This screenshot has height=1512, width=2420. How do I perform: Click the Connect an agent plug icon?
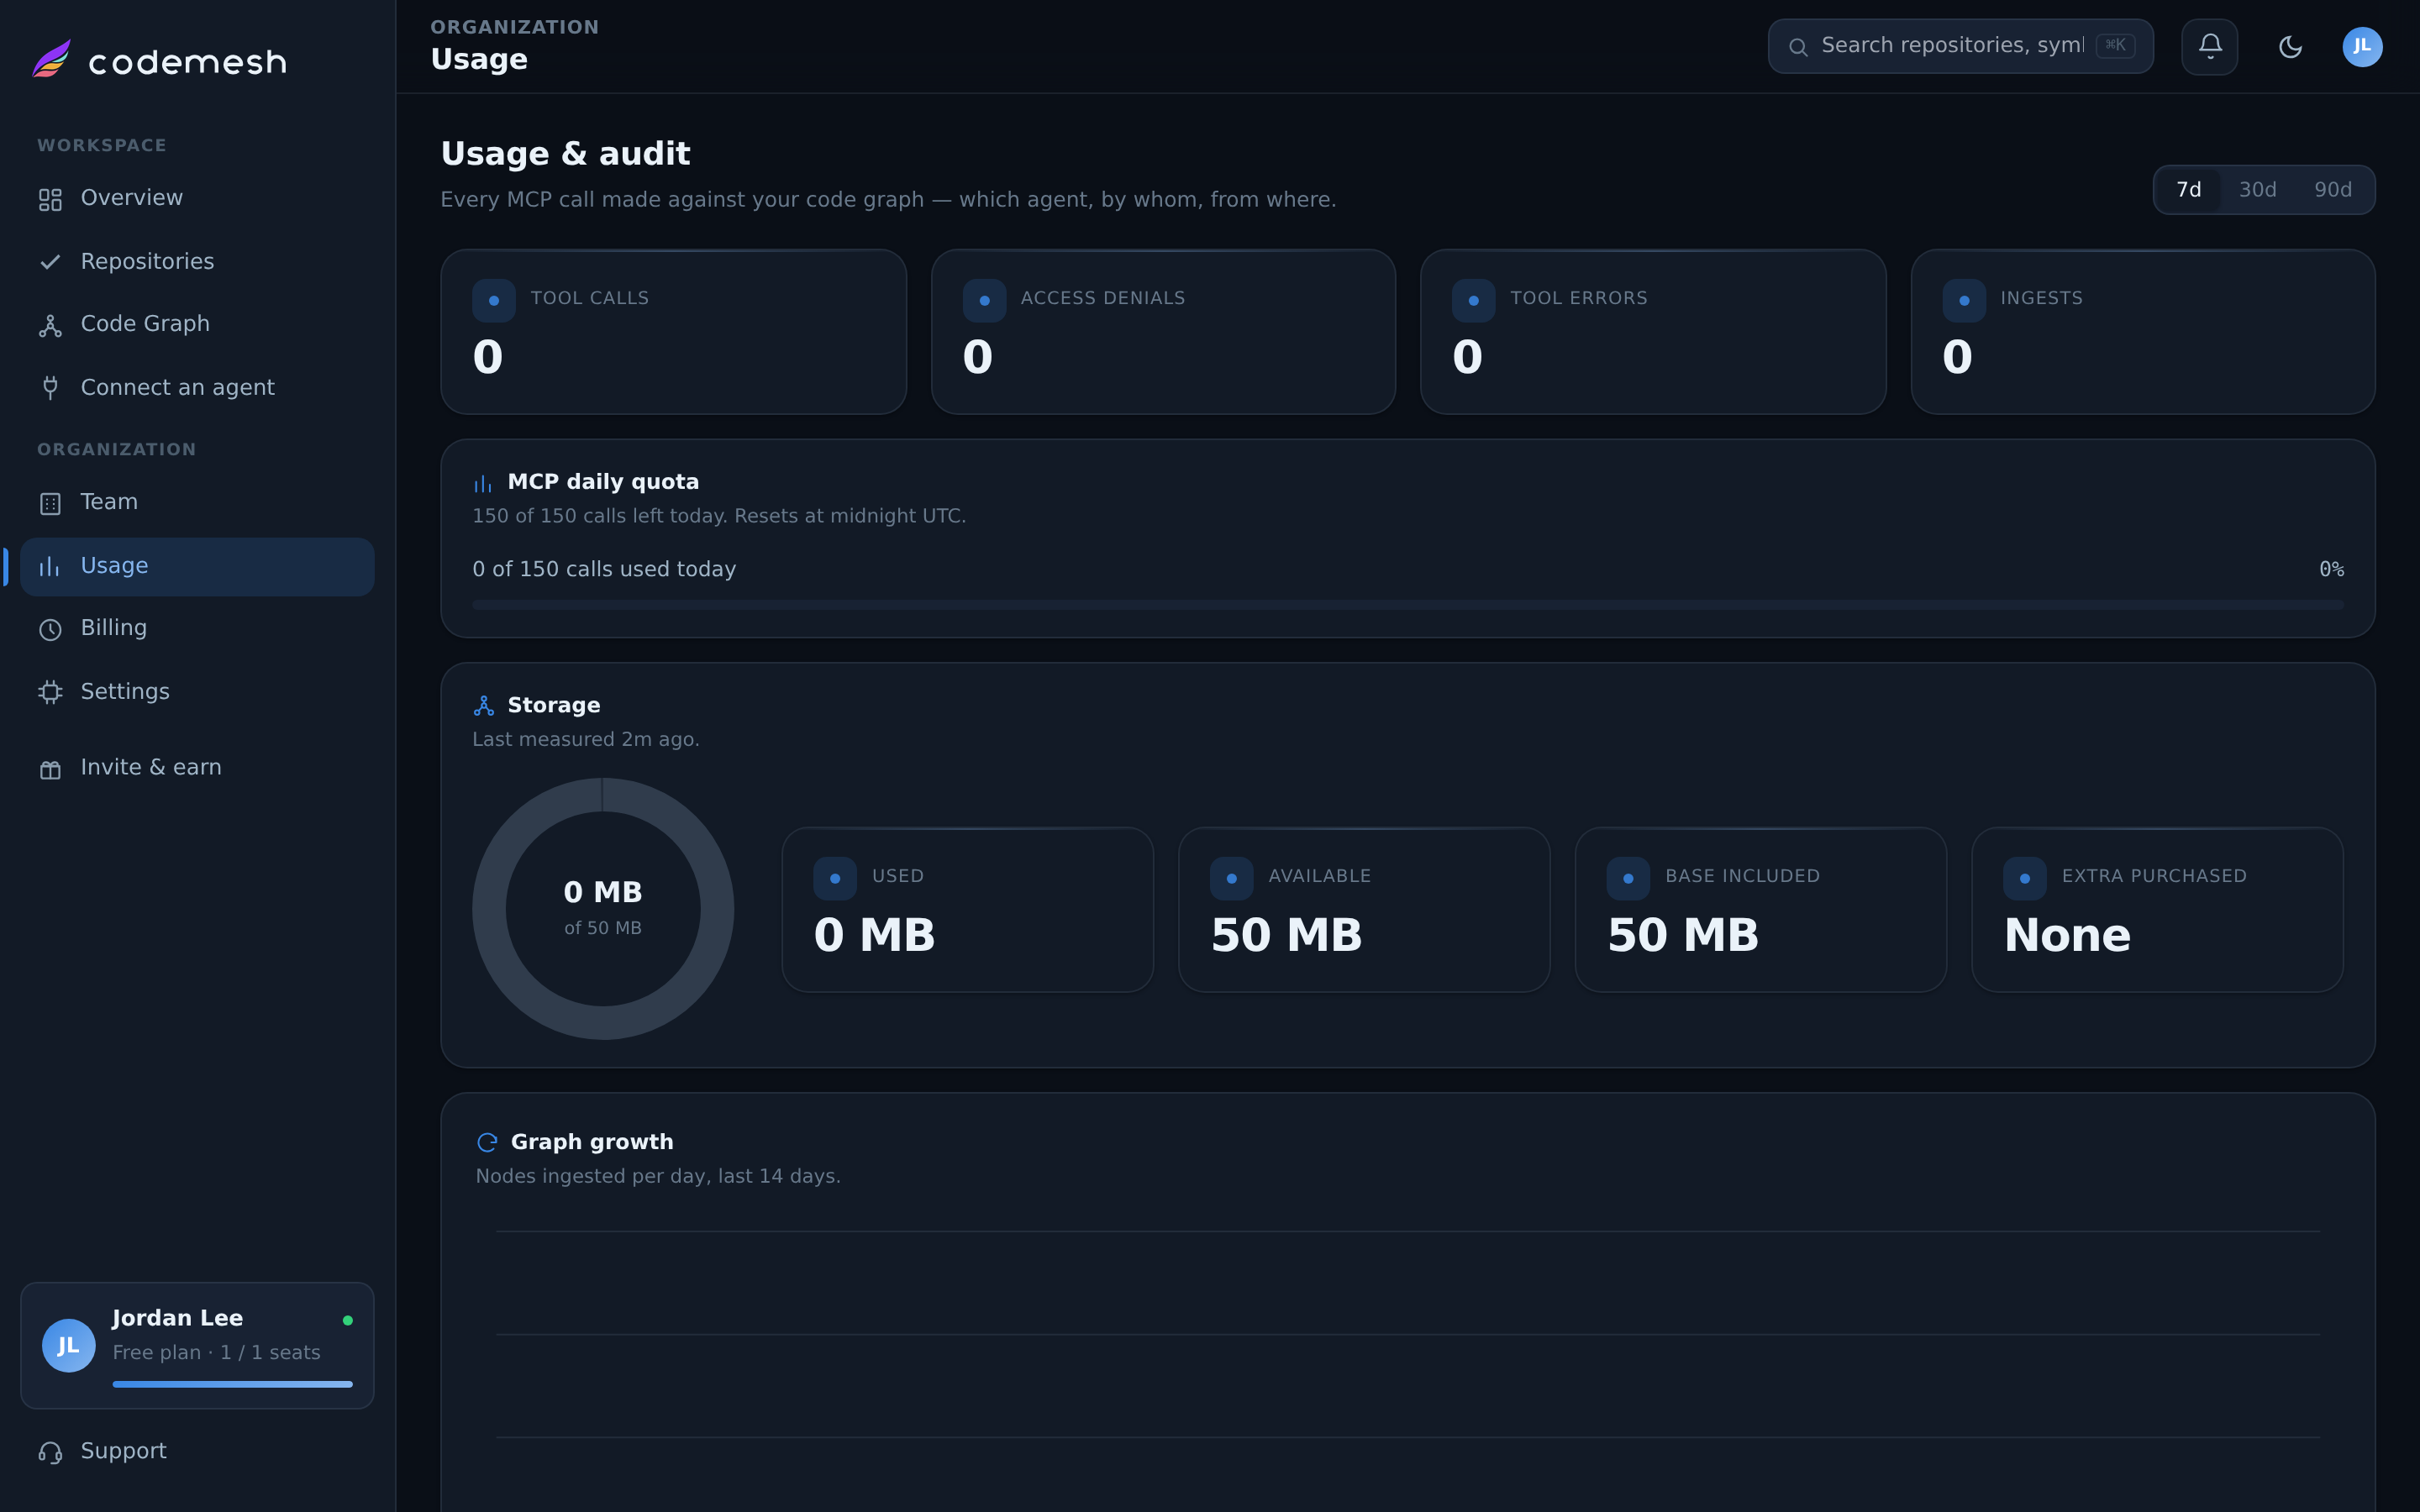click(50, 388)
